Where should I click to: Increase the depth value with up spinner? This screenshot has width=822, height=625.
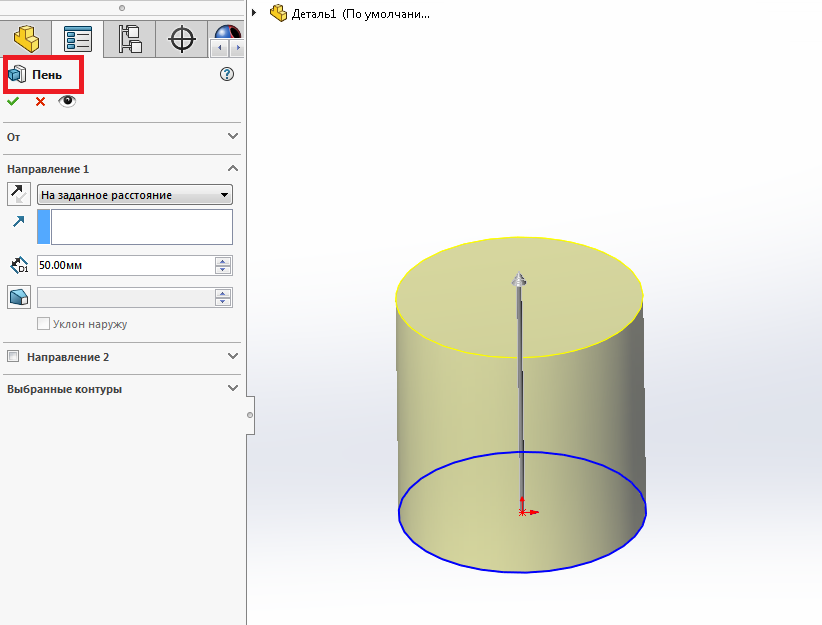[x=223, y=261]
